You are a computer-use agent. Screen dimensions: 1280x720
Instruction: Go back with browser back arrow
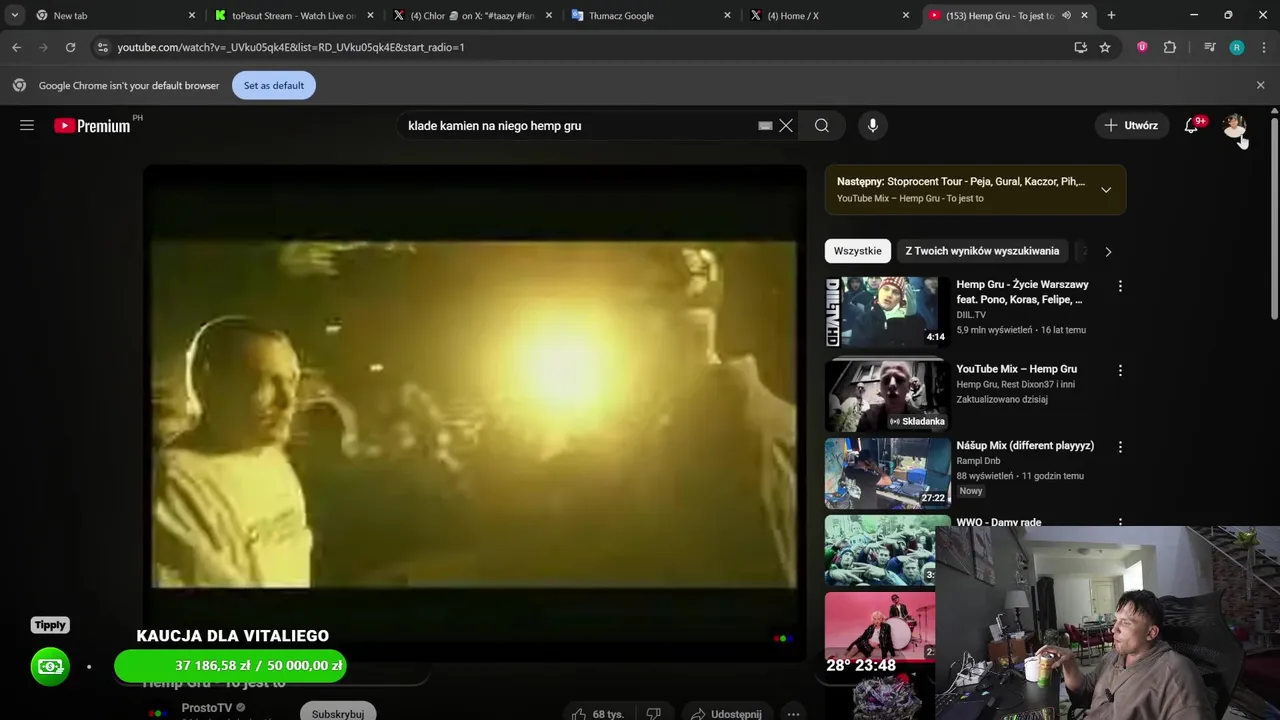tap(16, 47)
